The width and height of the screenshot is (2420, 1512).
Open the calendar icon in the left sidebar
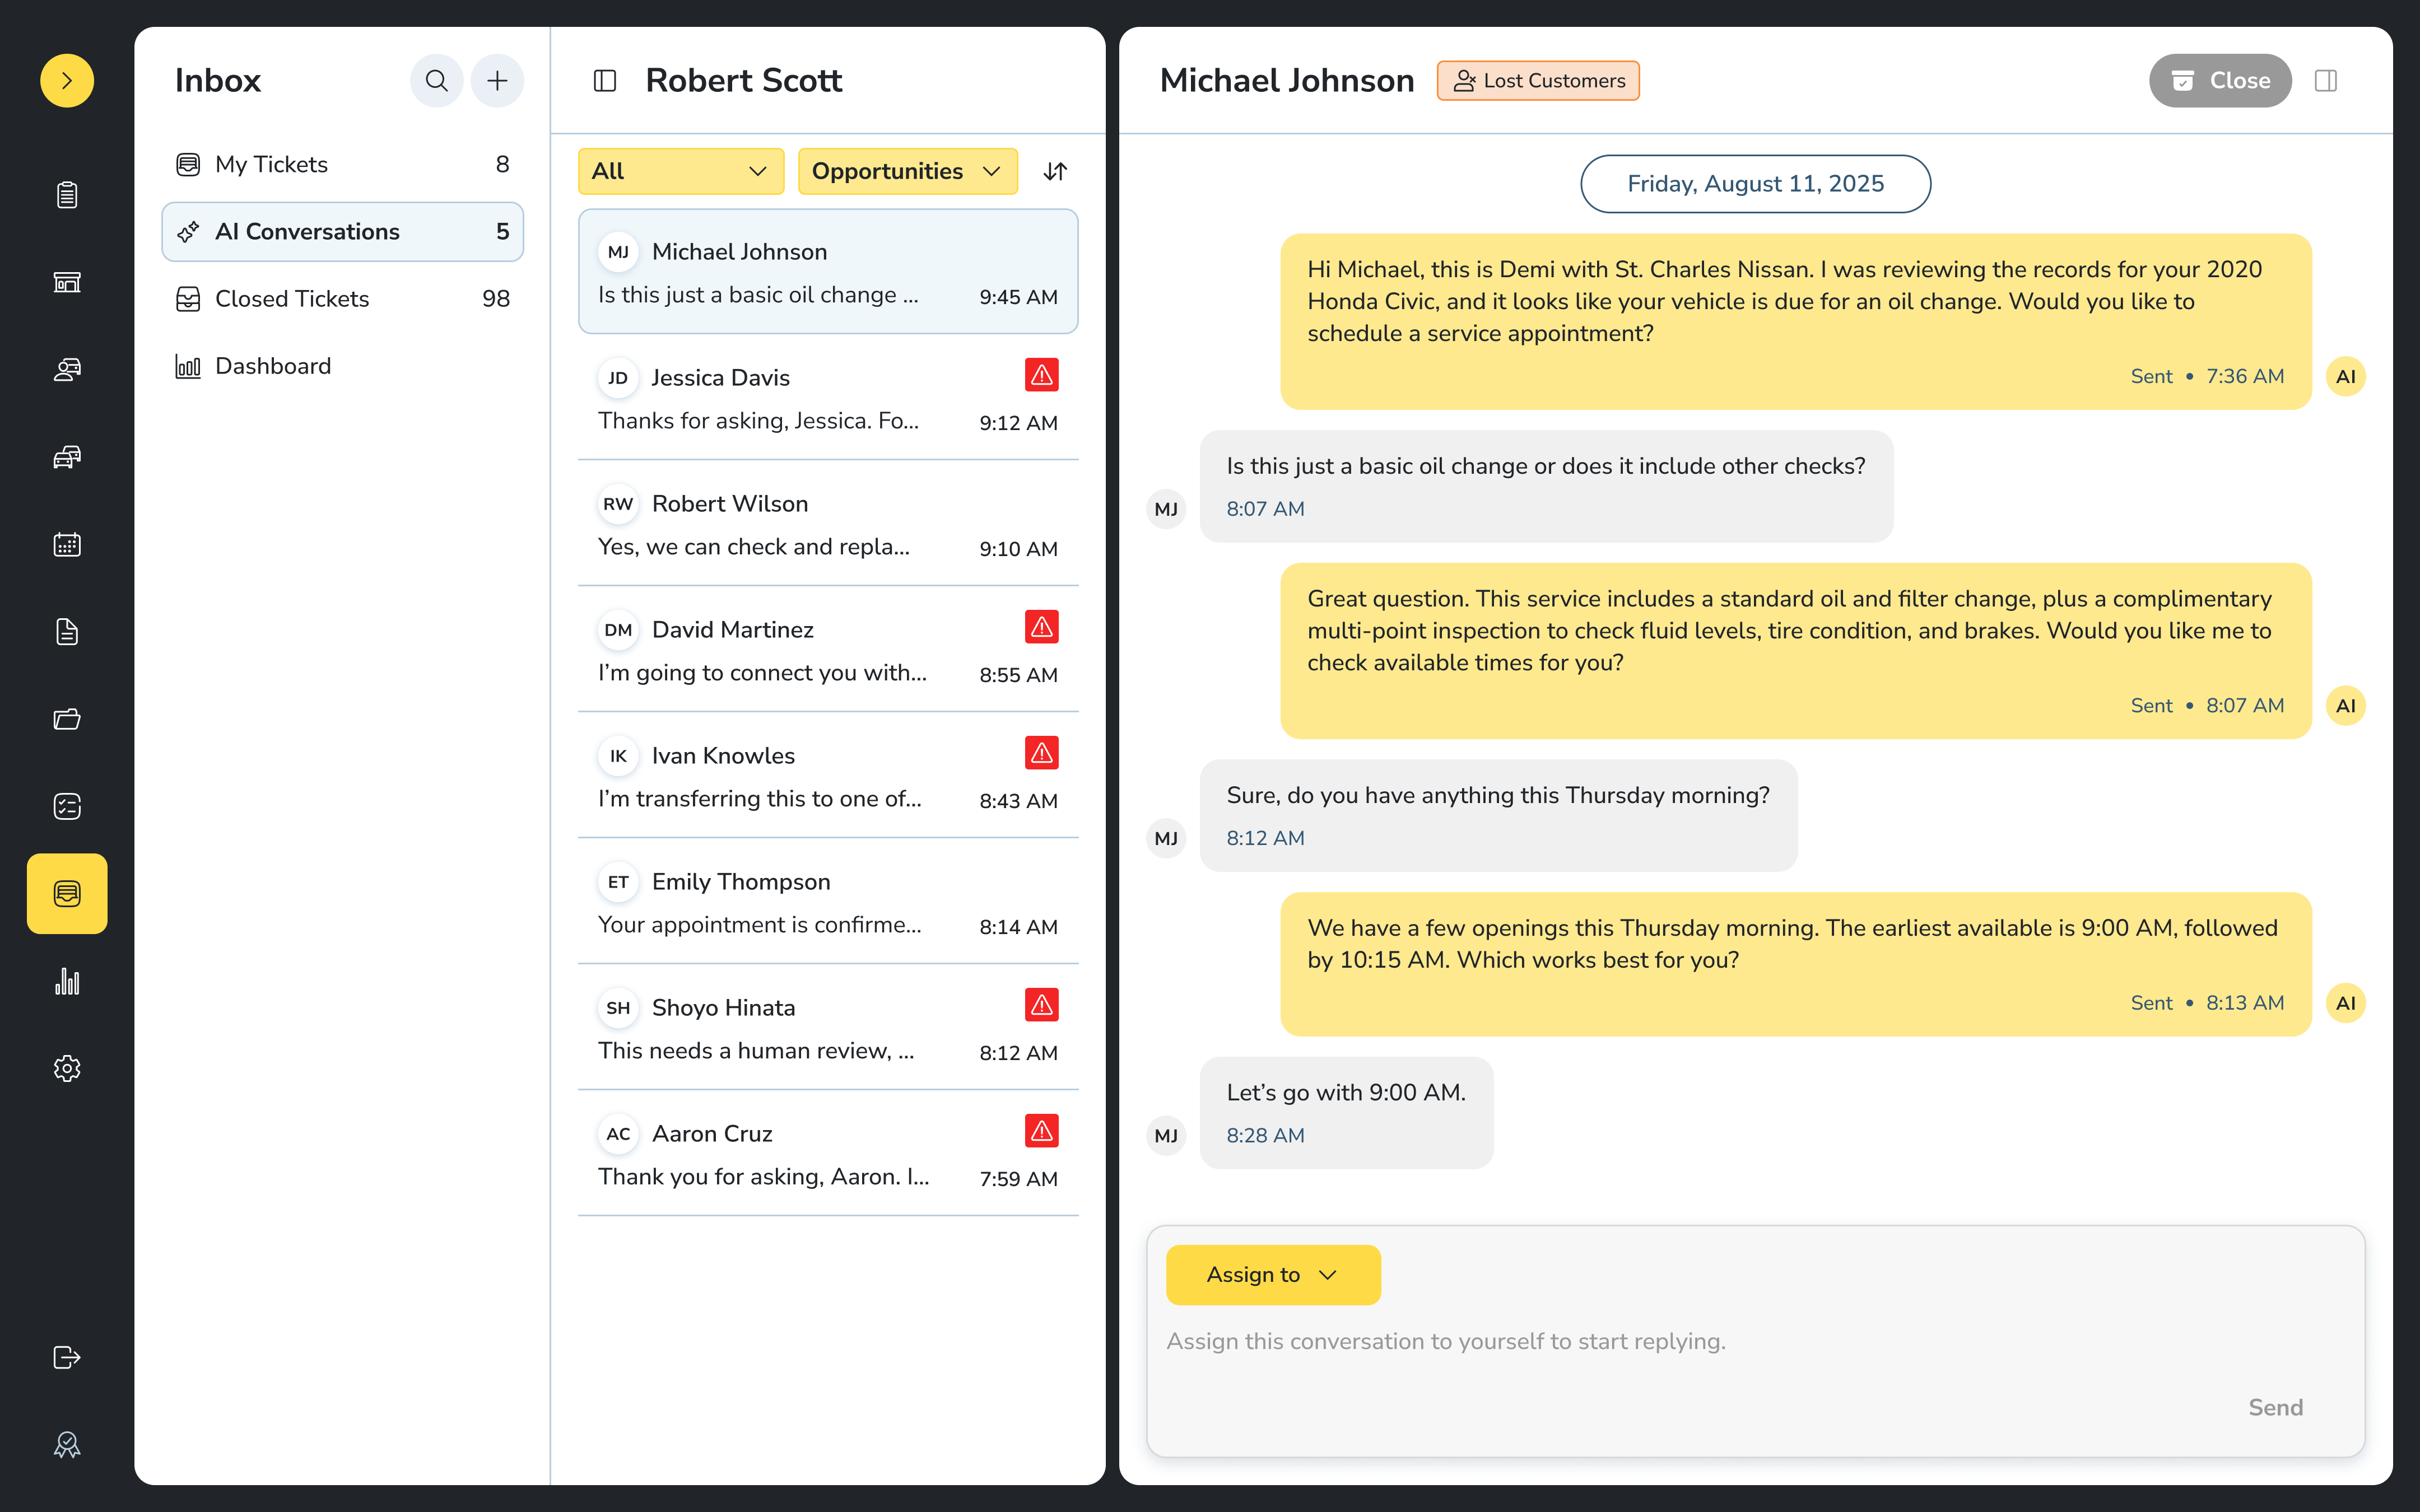pos(67,544)
